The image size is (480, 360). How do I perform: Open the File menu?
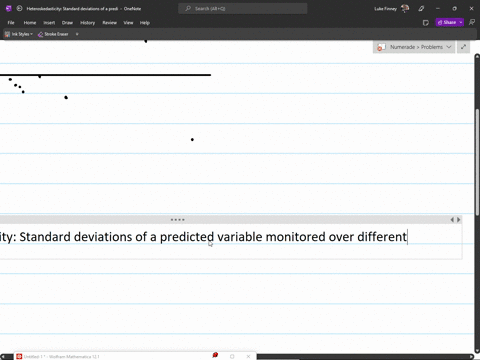[x=11, y=23]
